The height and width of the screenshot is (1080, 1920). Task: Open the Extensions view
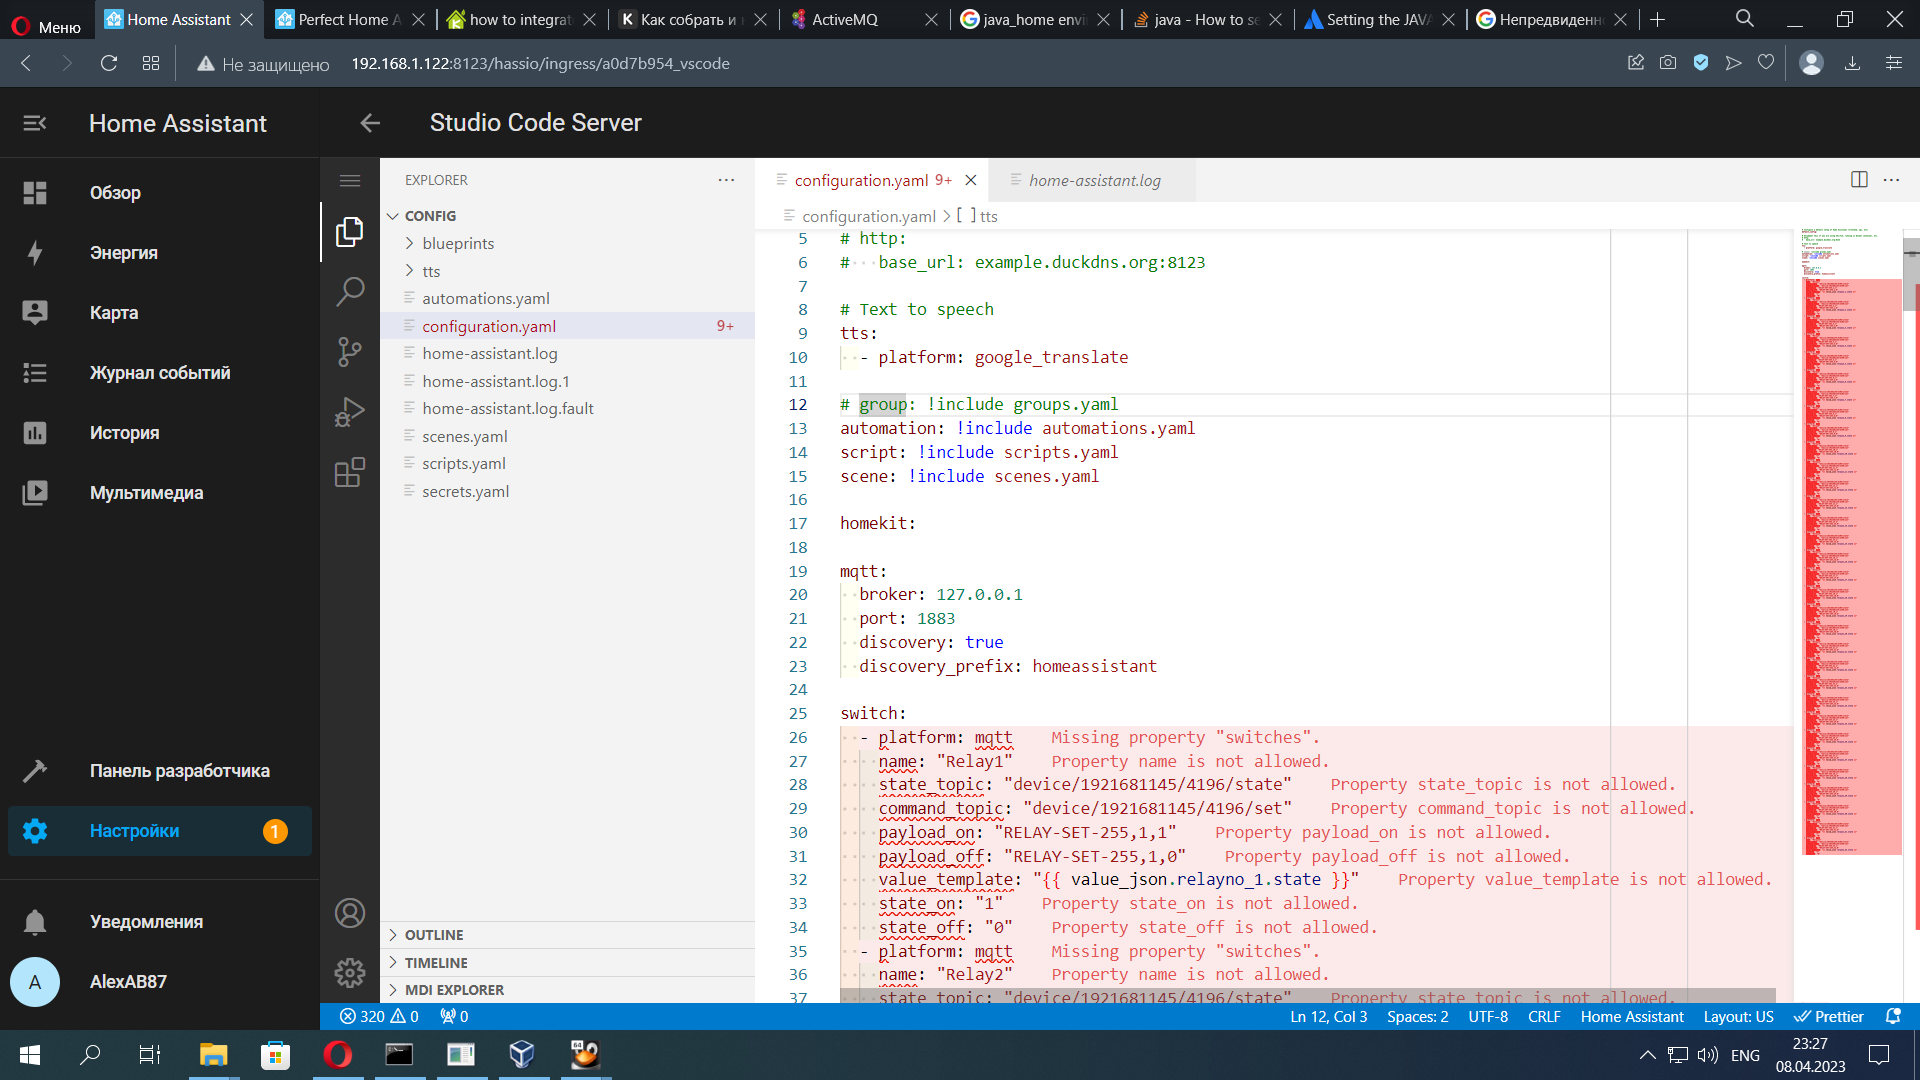[x=350, y=472]
